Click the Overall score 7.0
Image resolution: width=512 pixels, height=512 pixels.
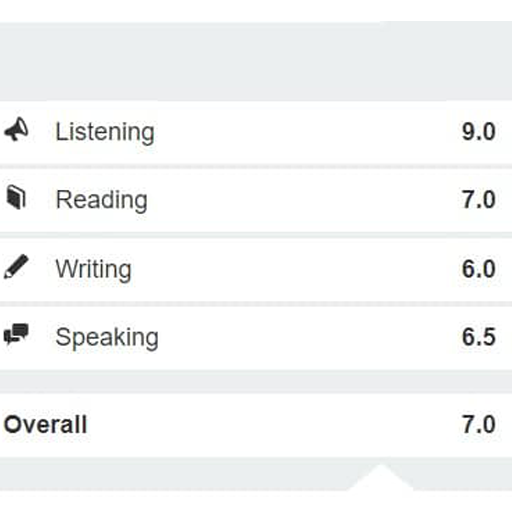pyautogui.click(x=478, y=425)
